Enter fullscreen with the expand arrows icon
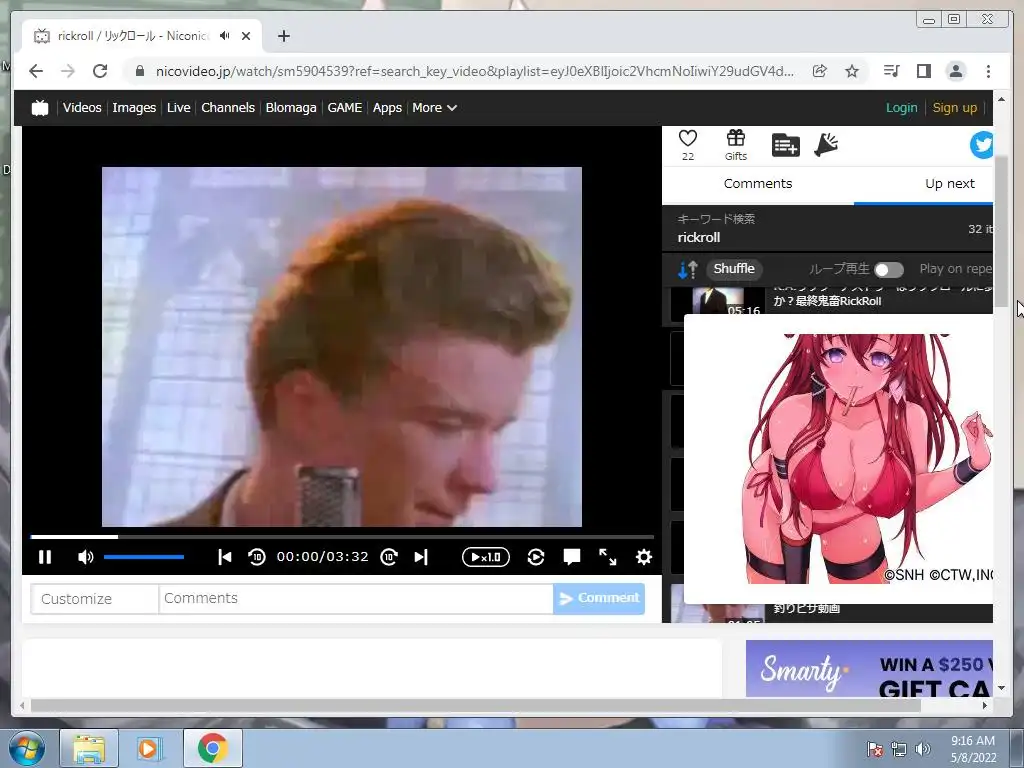Viewport: 1024px width, 768px height. [x=608, y=557]
